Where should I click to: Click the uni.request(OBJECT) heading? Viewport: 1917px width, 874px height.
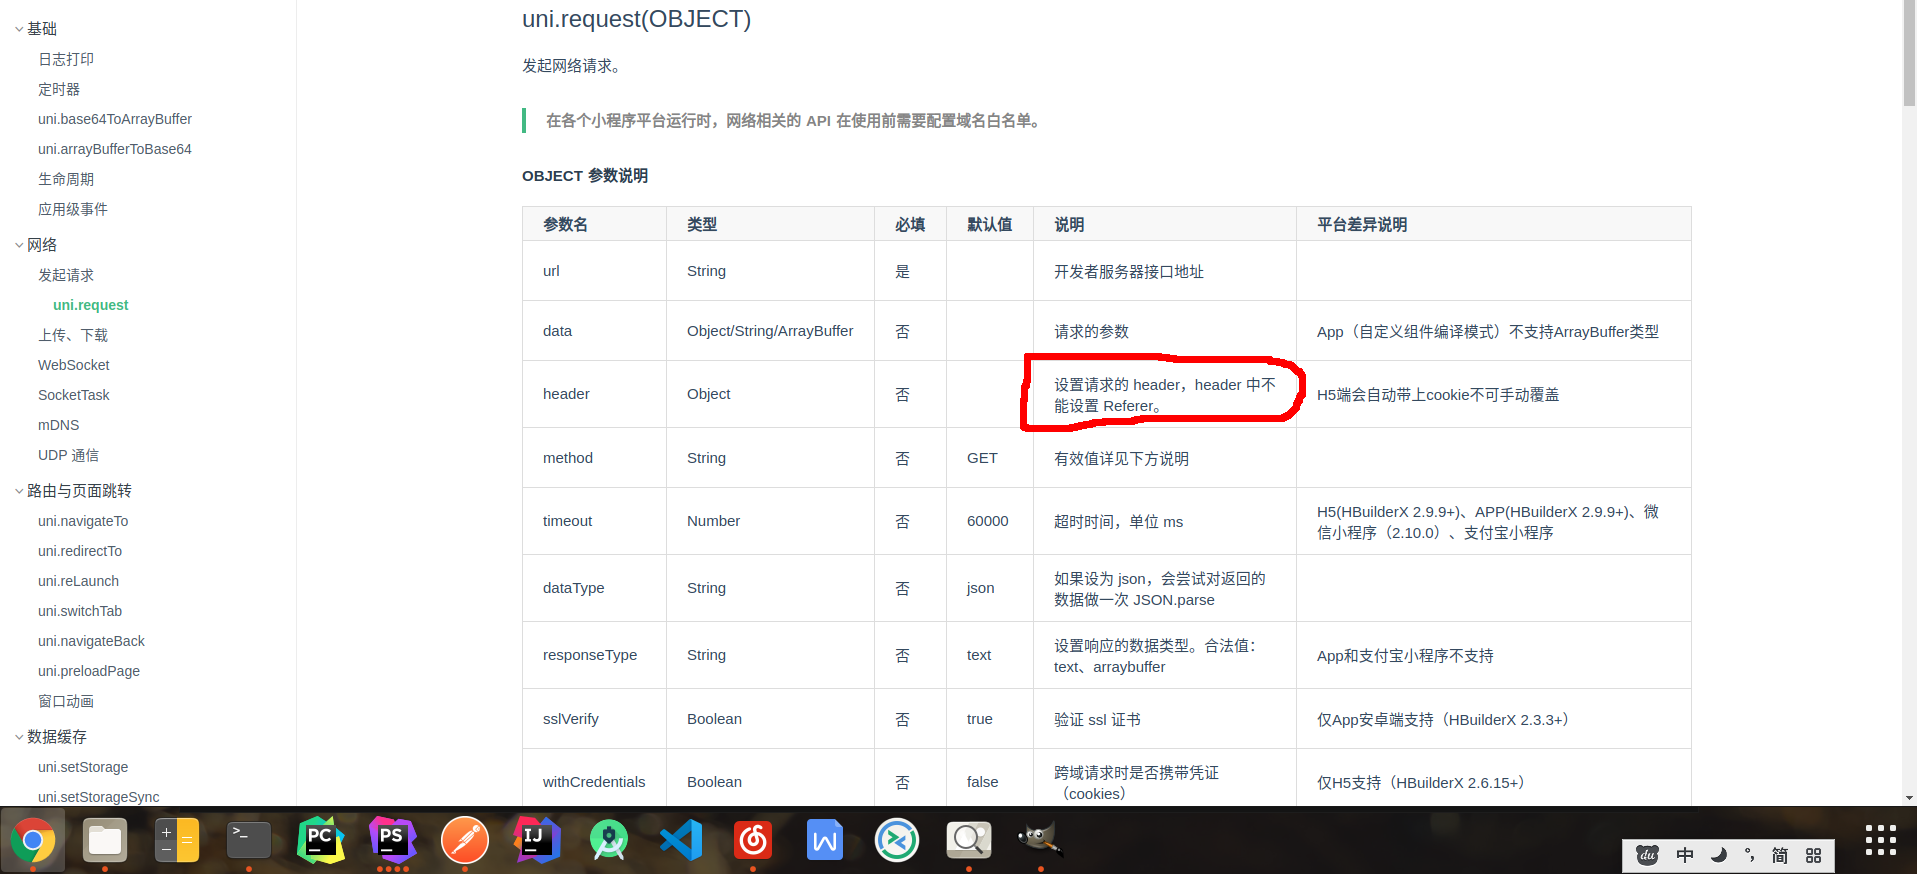636,19
